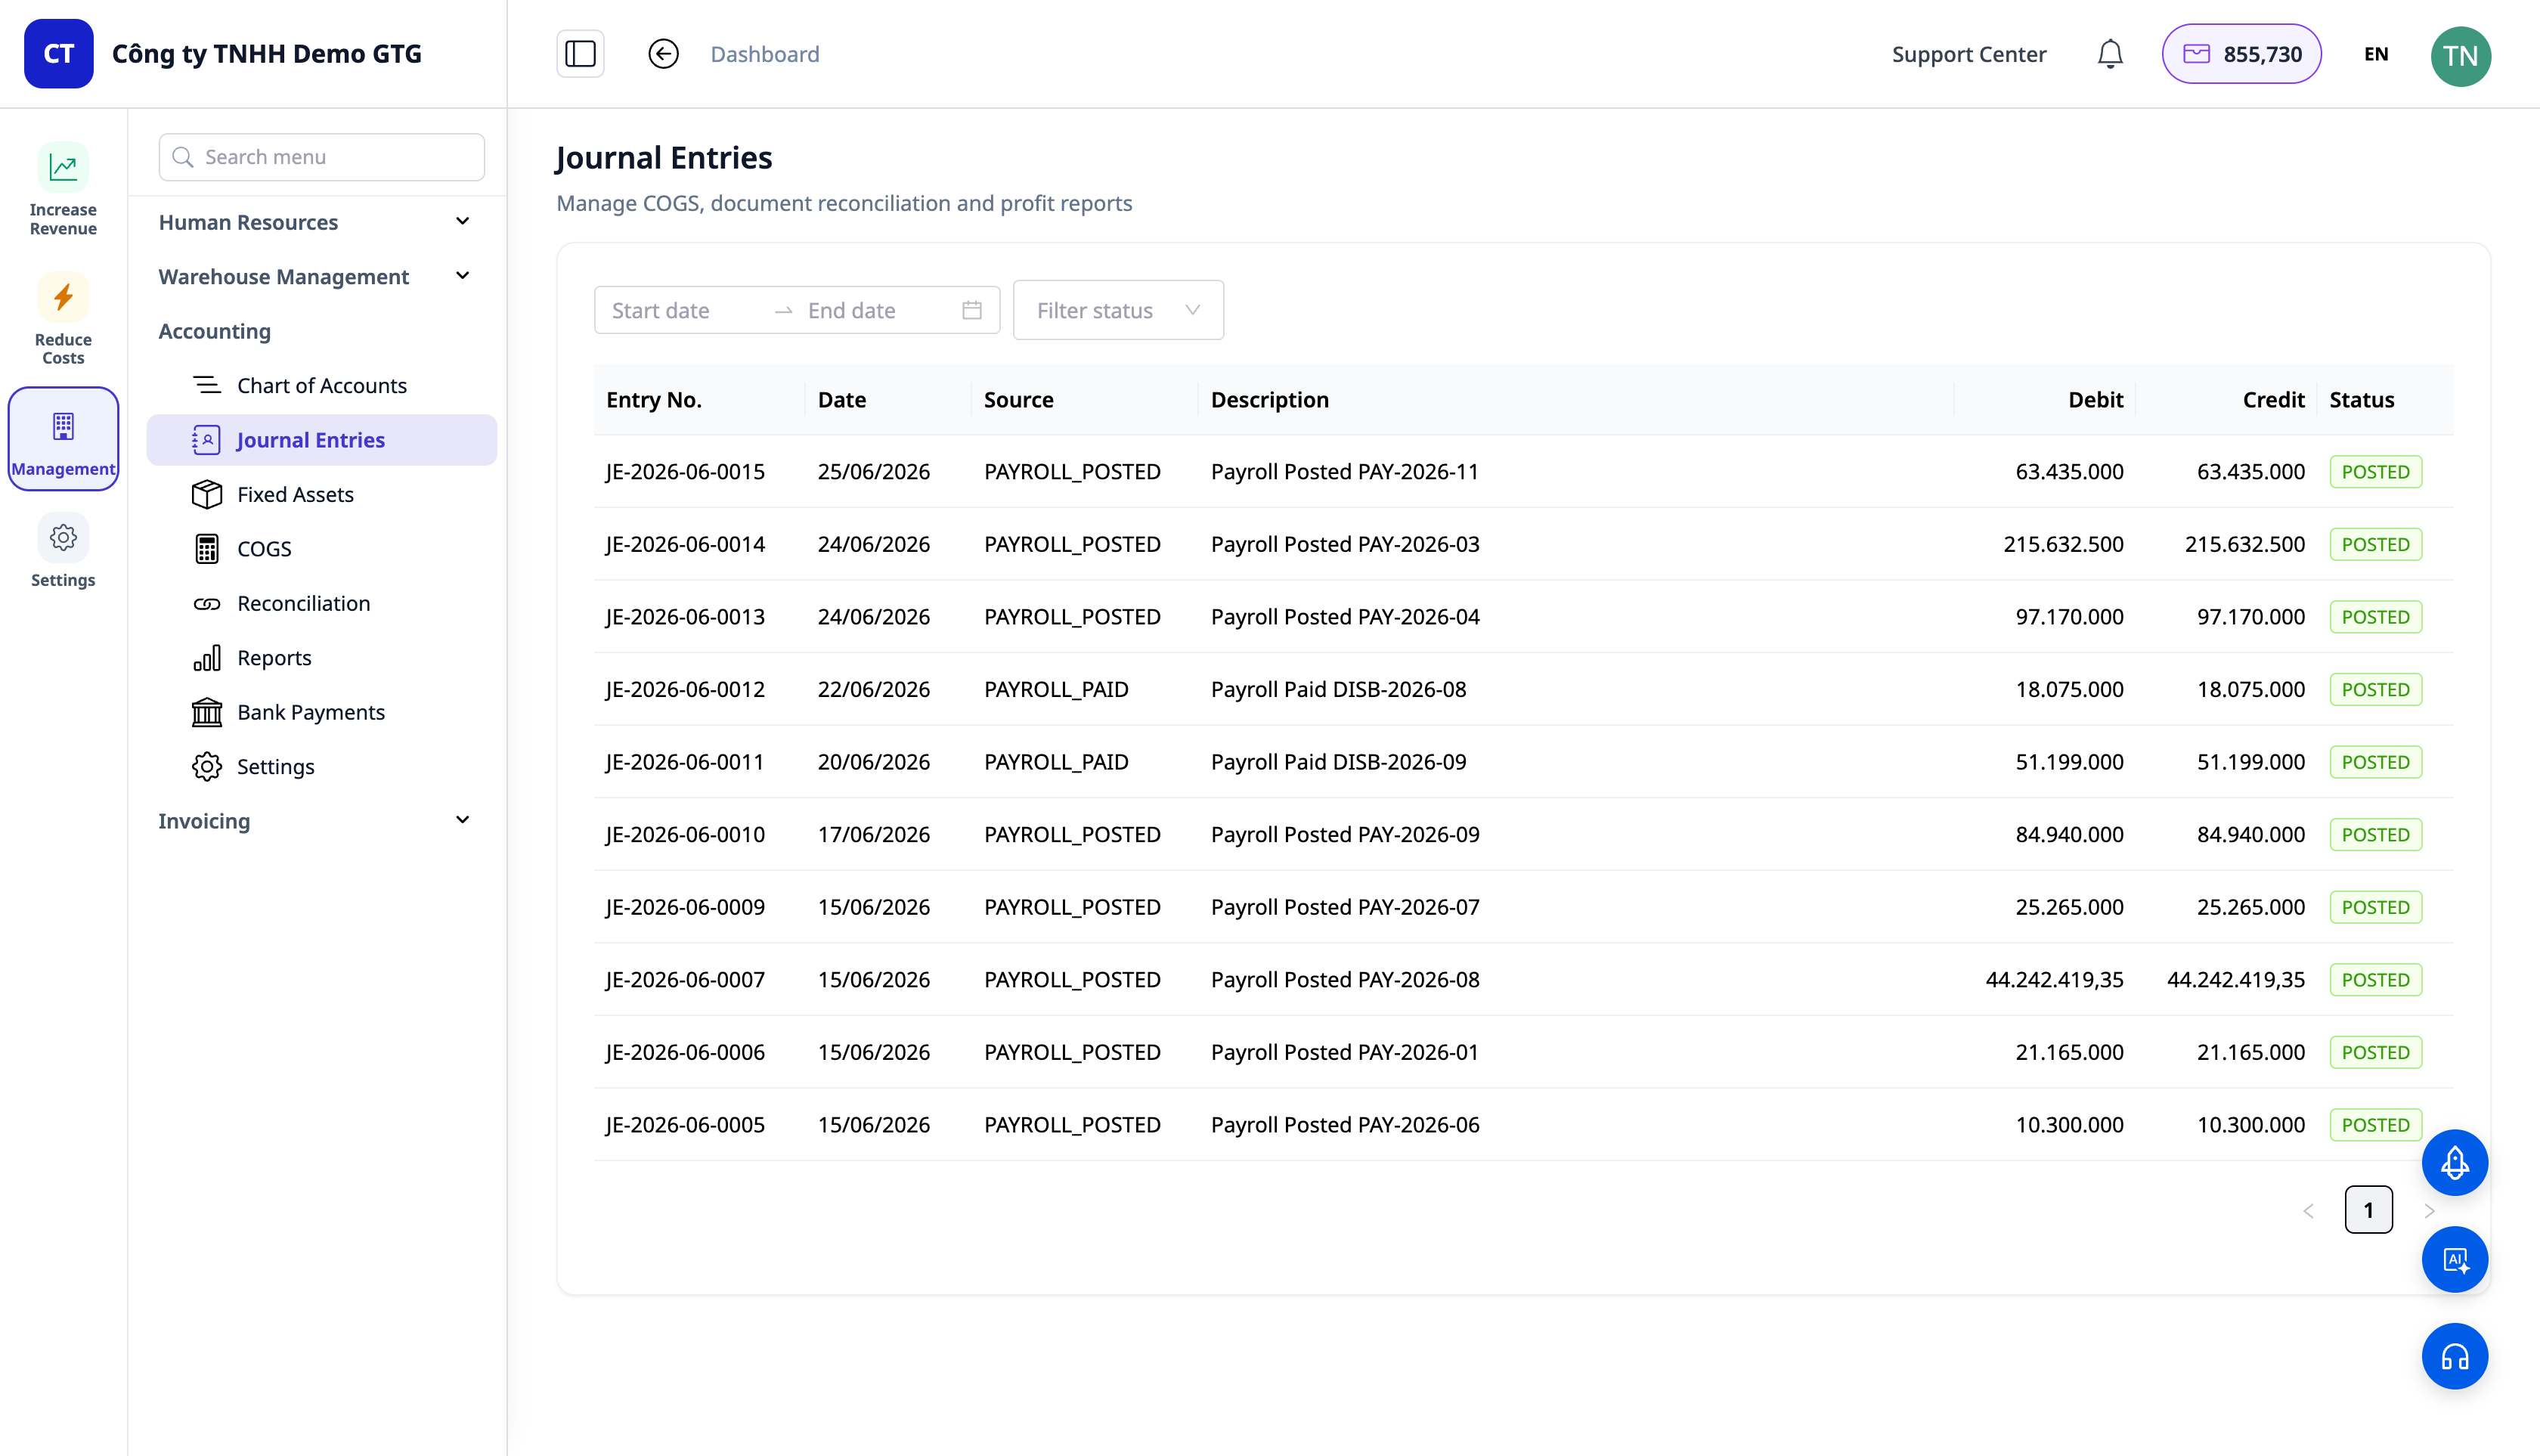
Task: Select page 1 in pagination
Action: pyautogui.click(x=2368, y=1210)
